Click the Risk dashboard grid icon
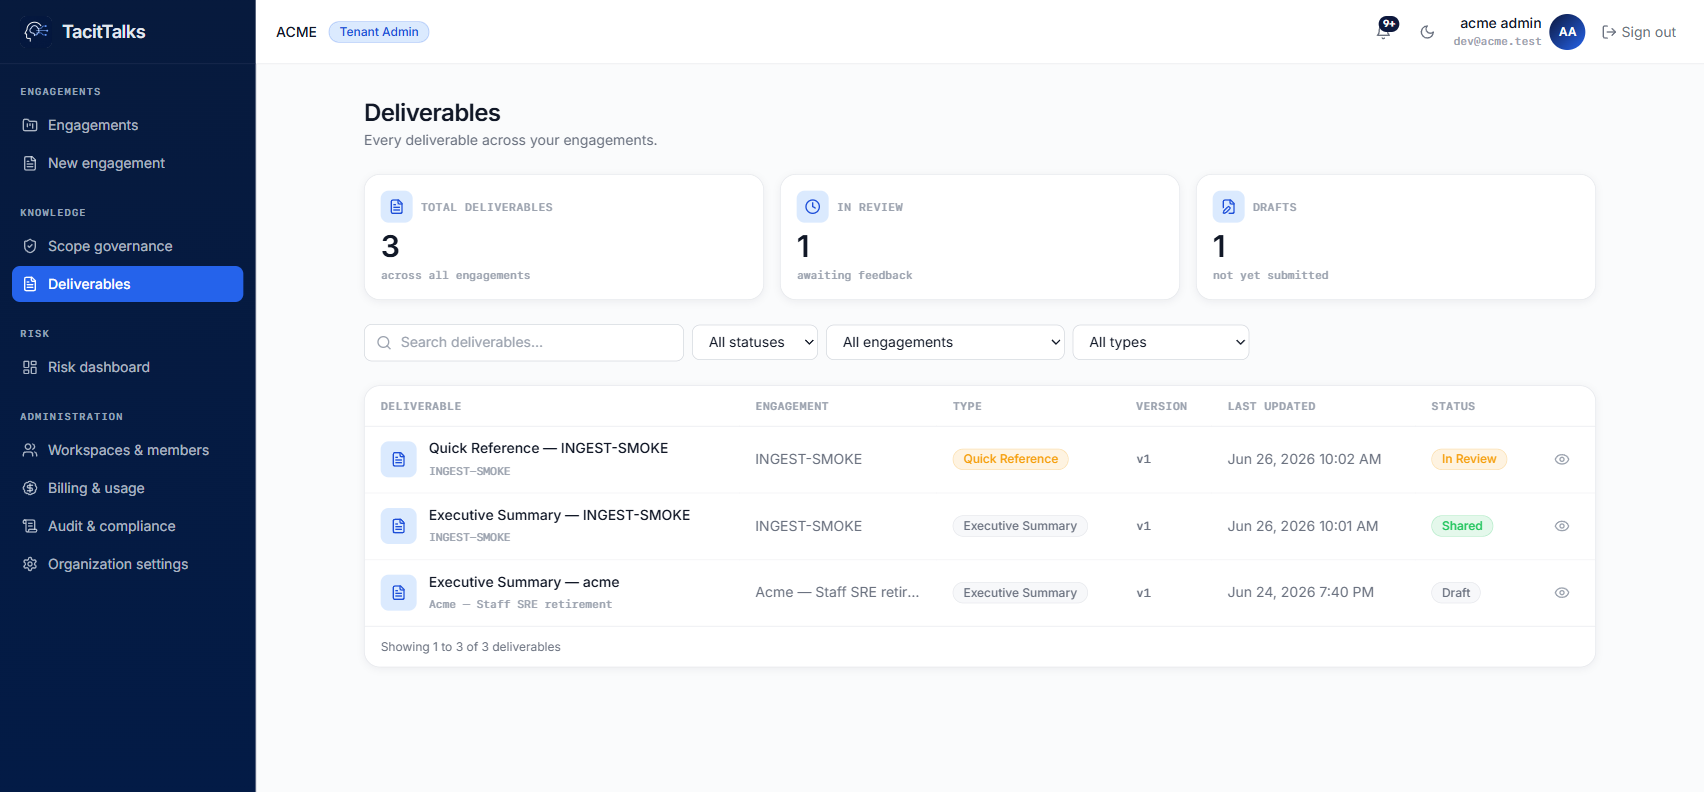 pos(30,367)
